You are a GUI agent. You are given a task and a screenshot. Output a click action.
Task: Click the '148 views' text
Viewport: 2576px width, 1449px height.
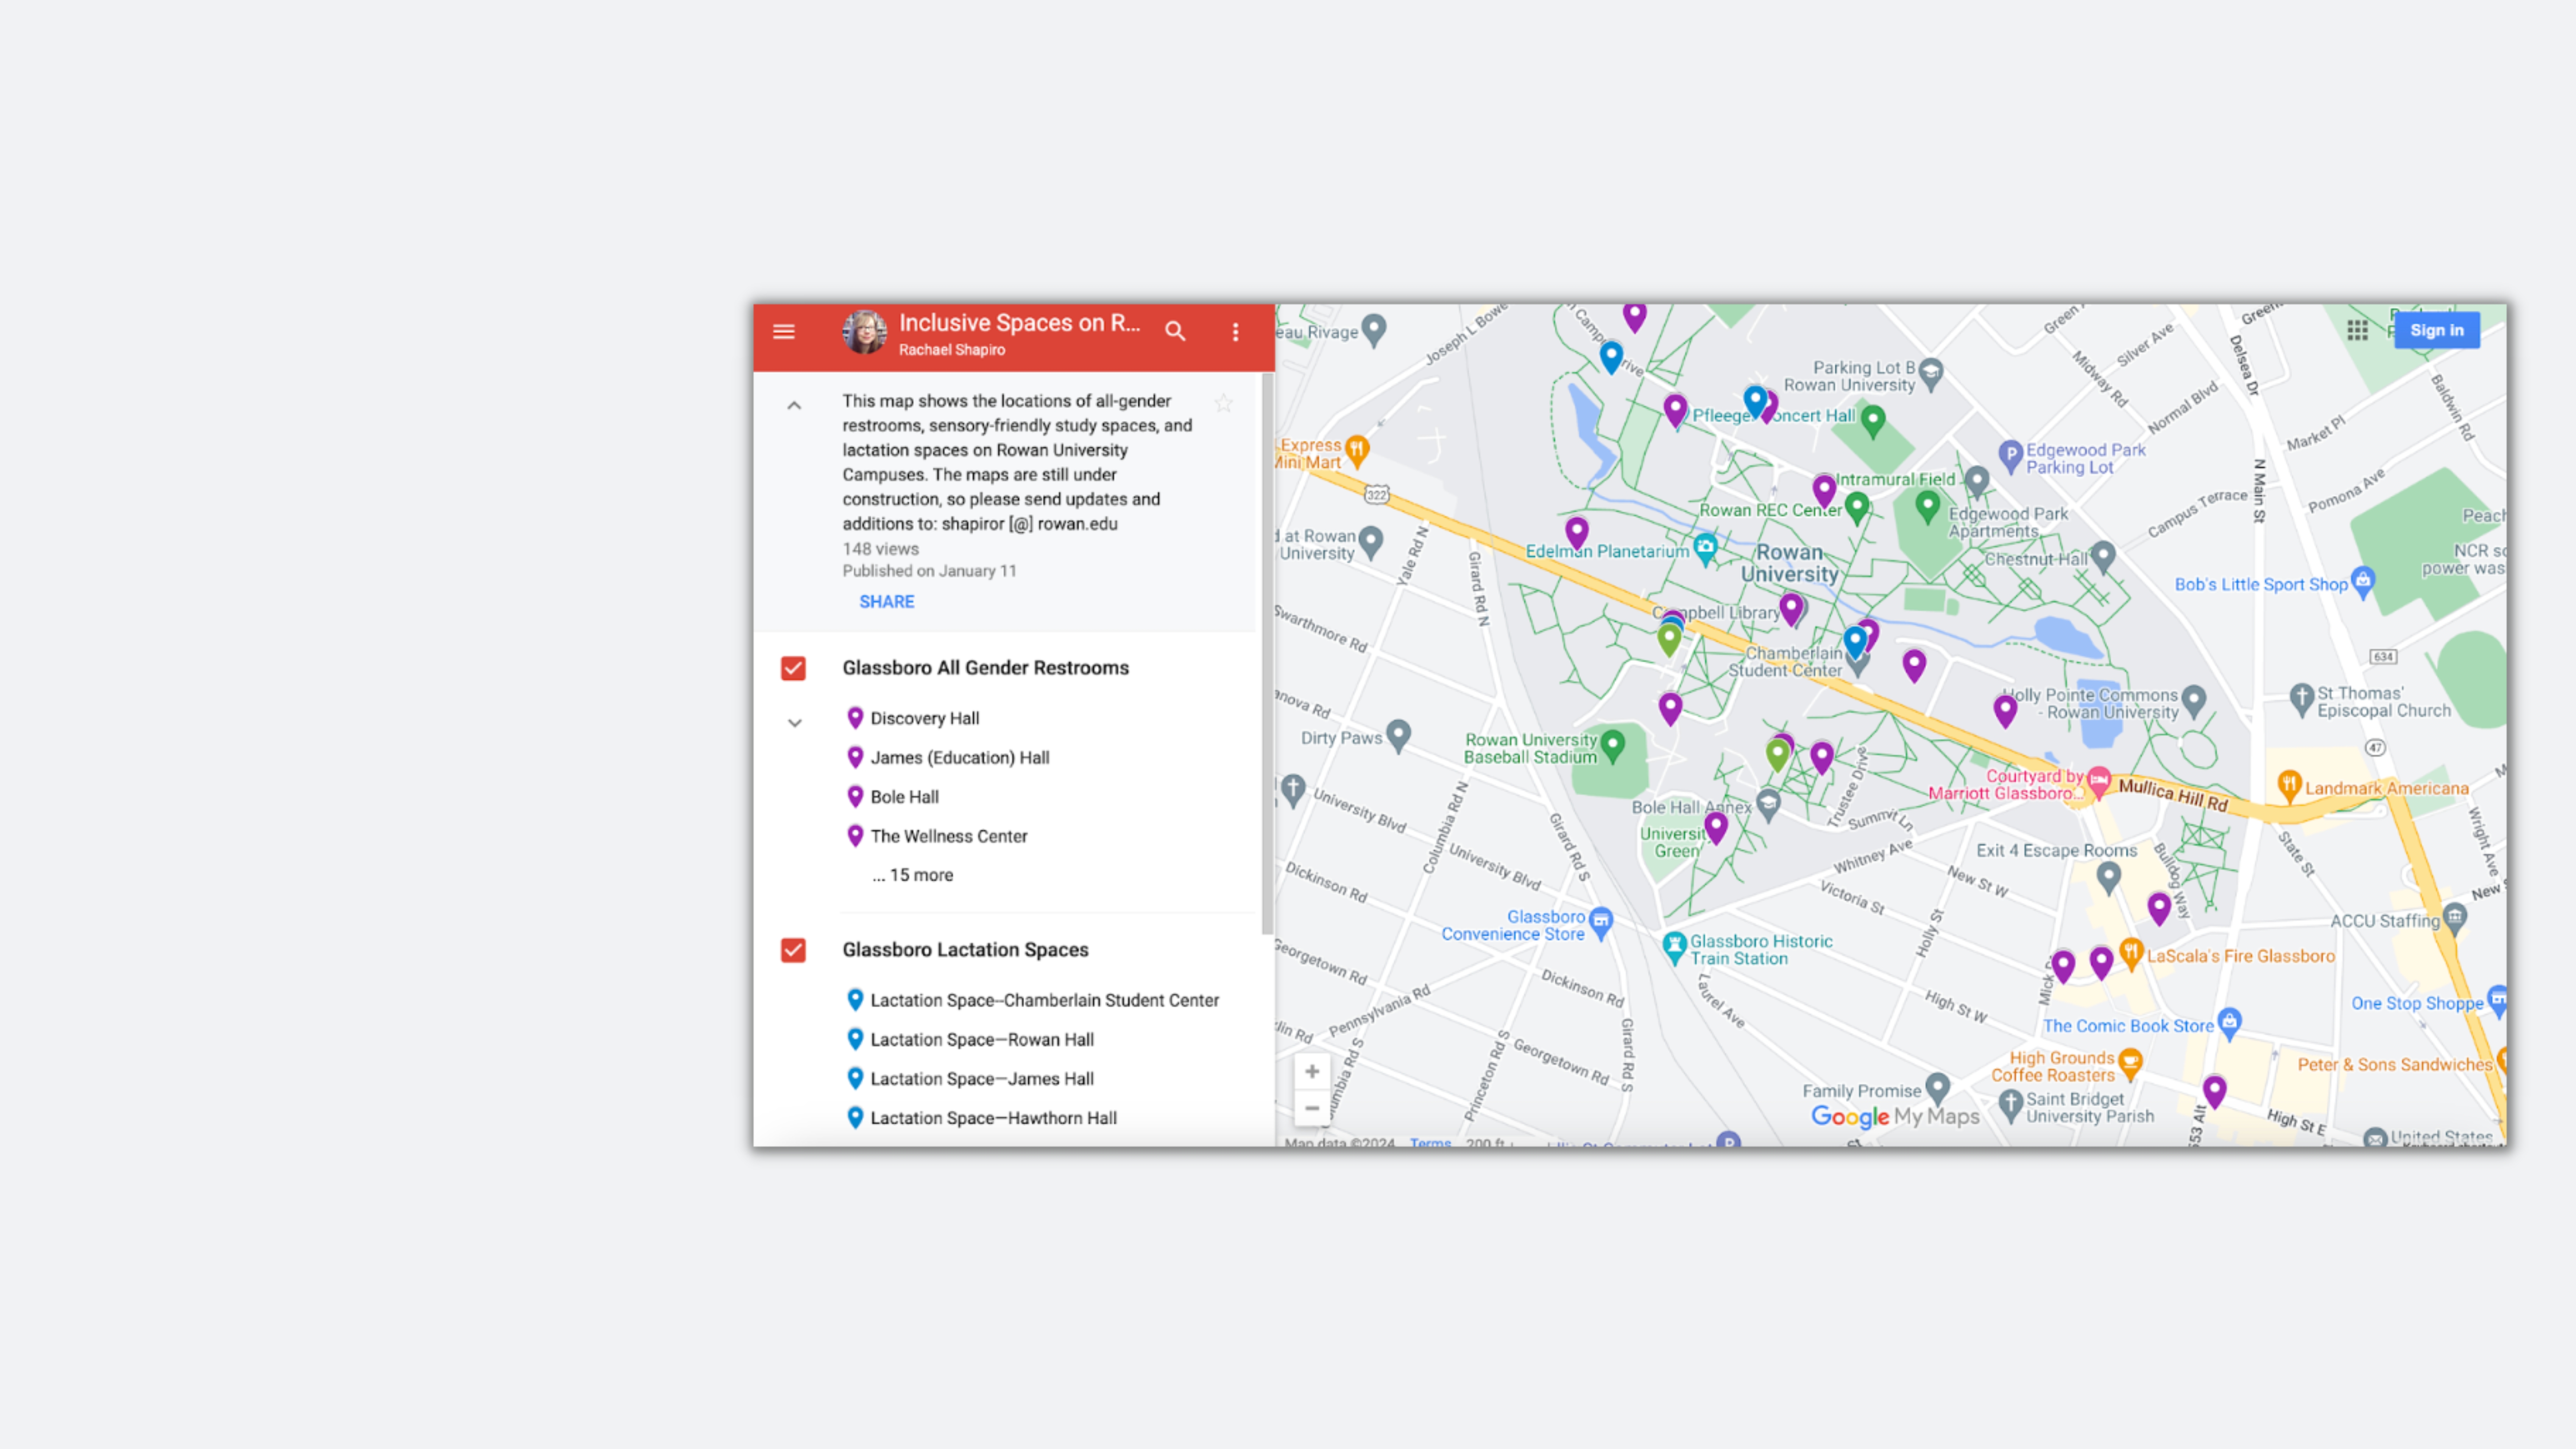pyautogui.click(x=880, y=549)
